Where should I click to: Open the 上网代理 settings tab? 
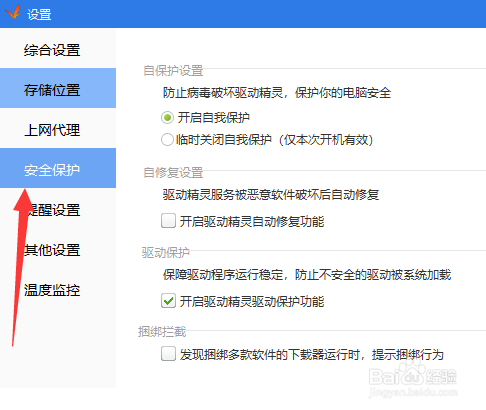coord(58,128)
